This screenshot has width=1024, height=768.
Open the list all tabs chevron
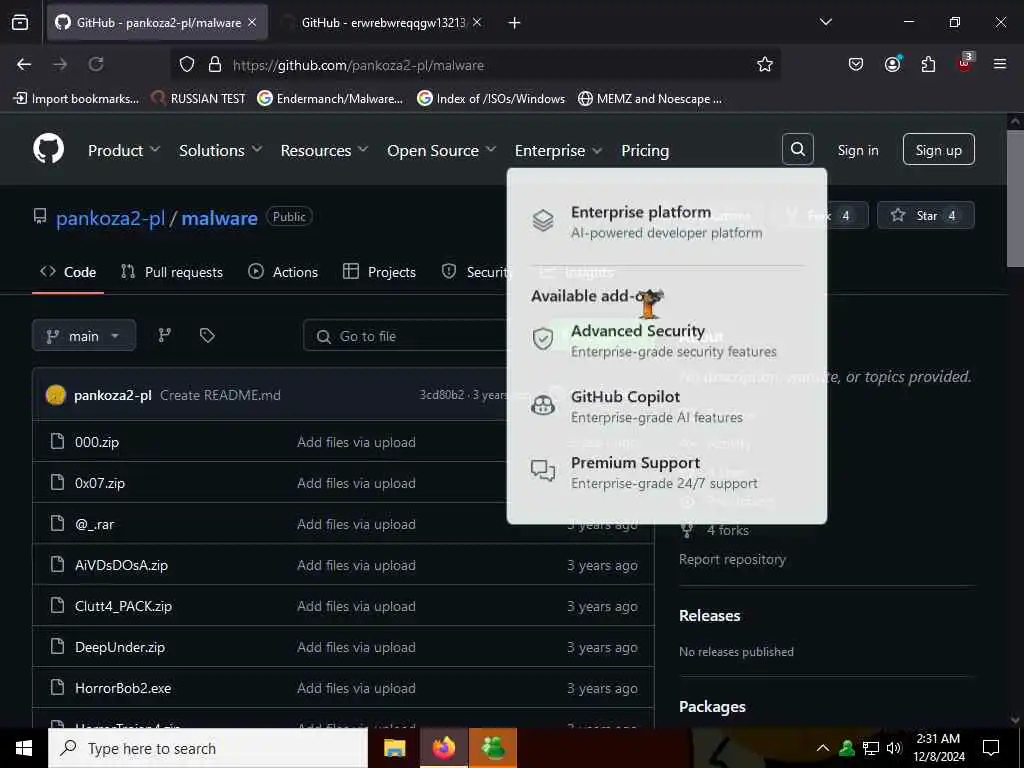(x=825, y=22)
